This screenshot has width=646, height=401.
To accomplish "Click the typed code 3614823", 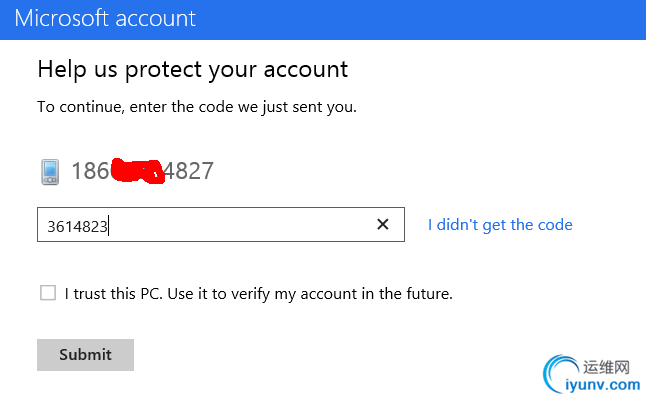I will tap(78, 226).
